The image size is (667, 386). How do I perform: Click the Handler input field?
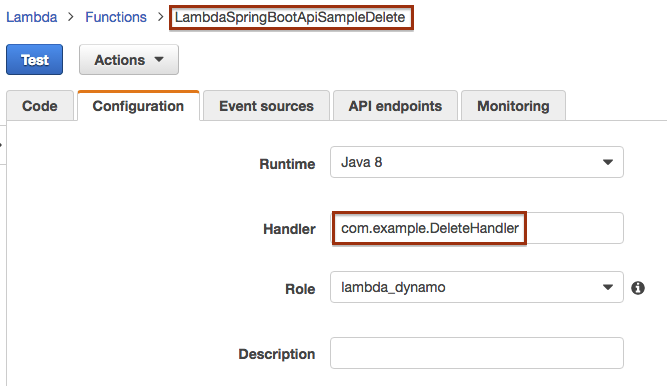[x=477, y=228]
